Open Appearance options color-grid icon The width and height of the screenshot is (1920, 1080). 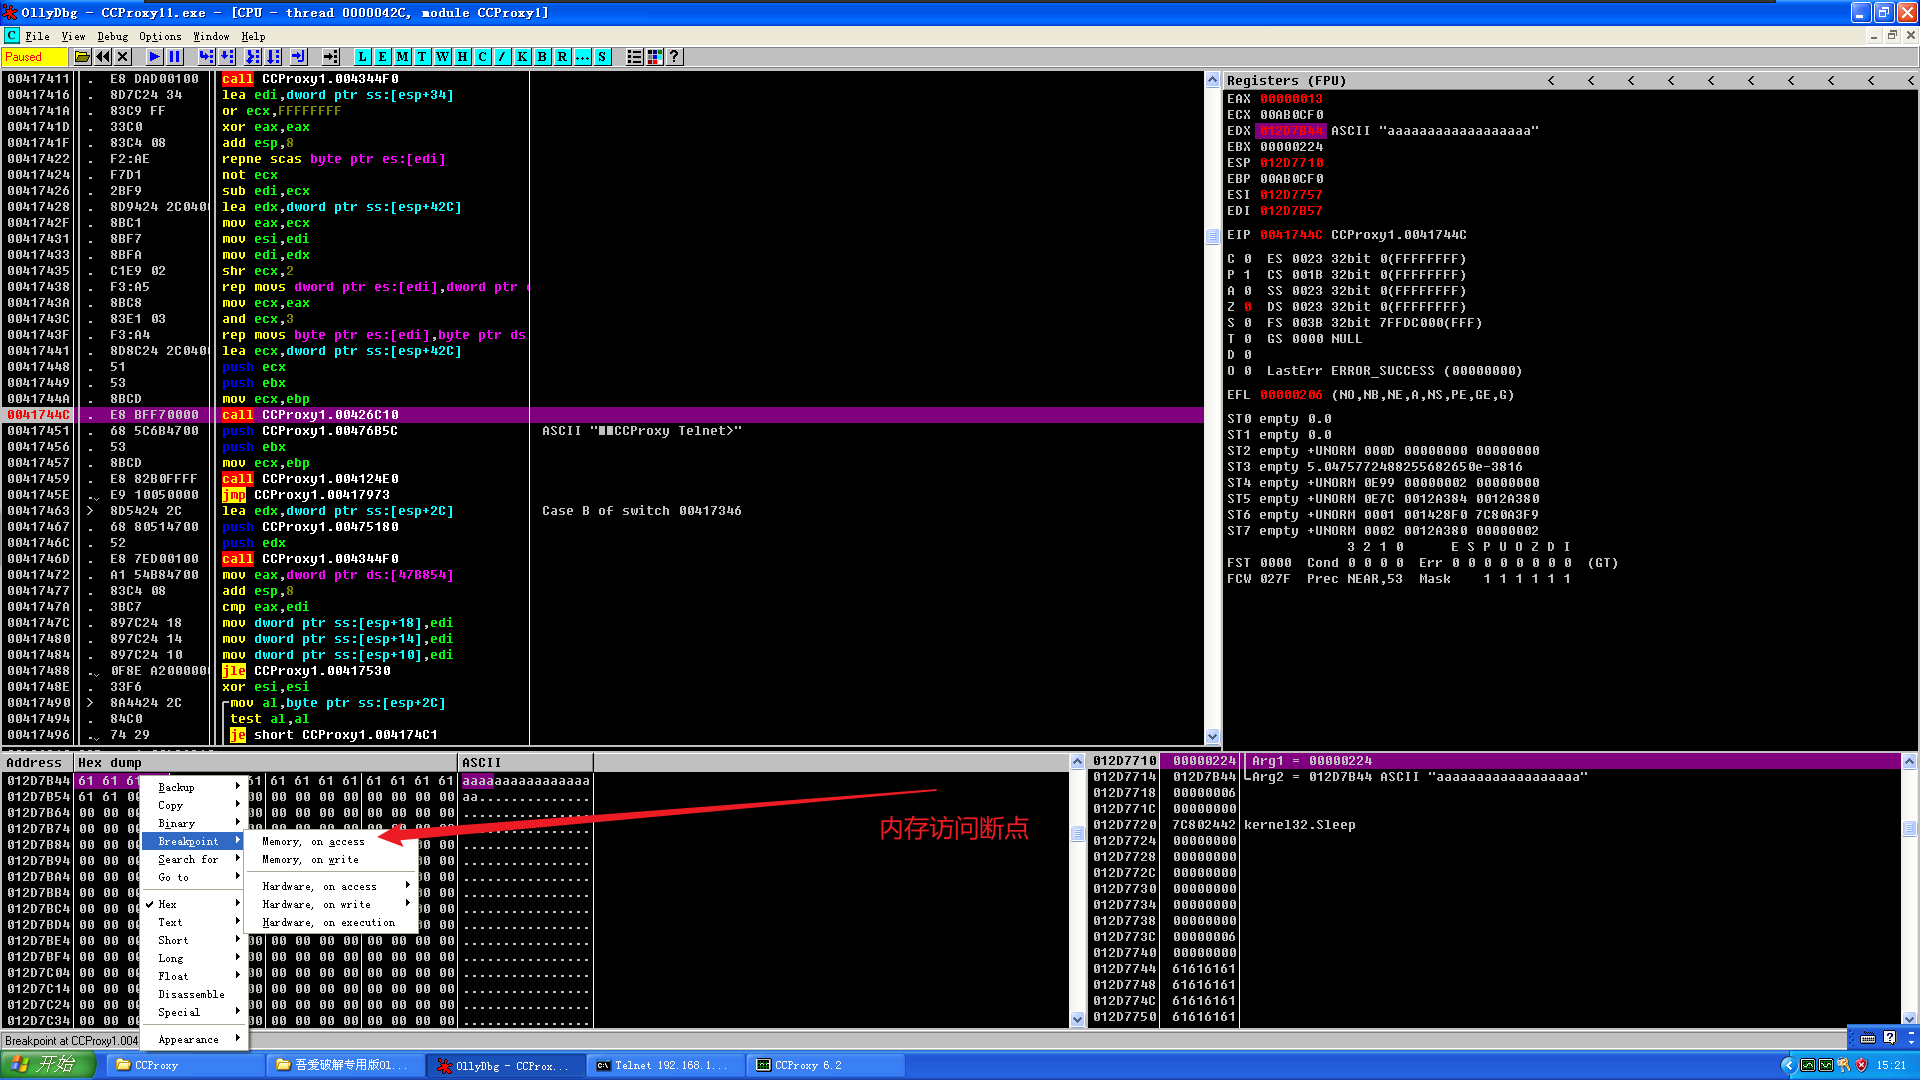[655, 57]
